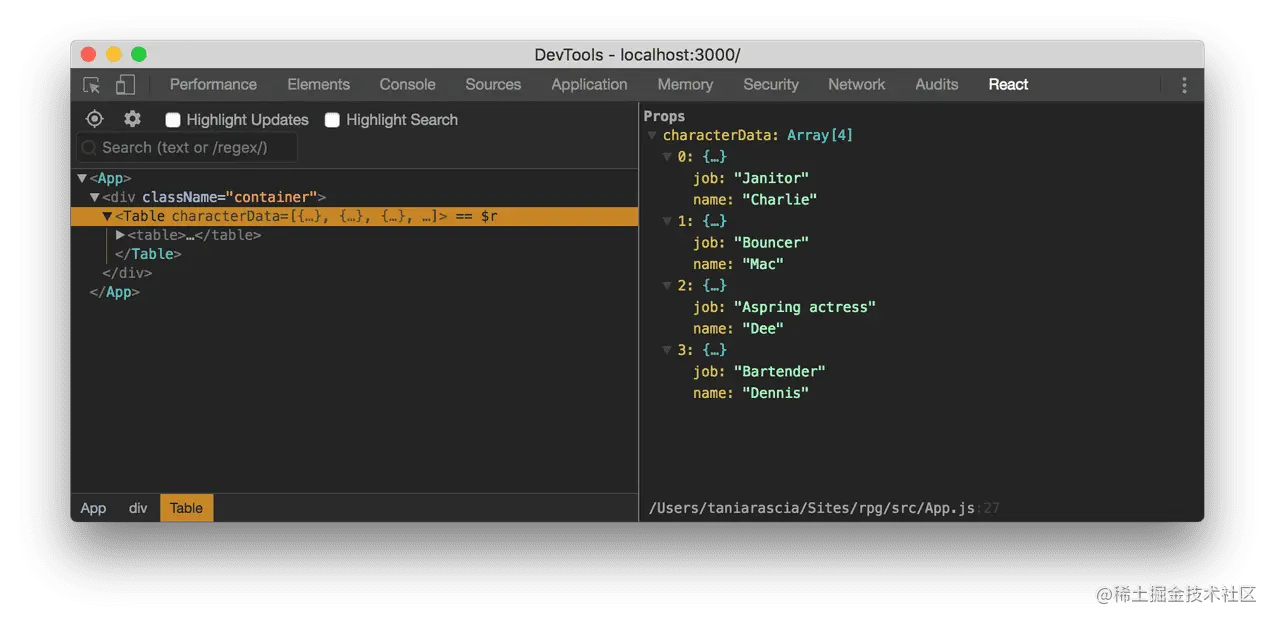The width and height of the screenshot is (1275, 623).
Task: Click the Array[4] value text
Action: (820, 135)
